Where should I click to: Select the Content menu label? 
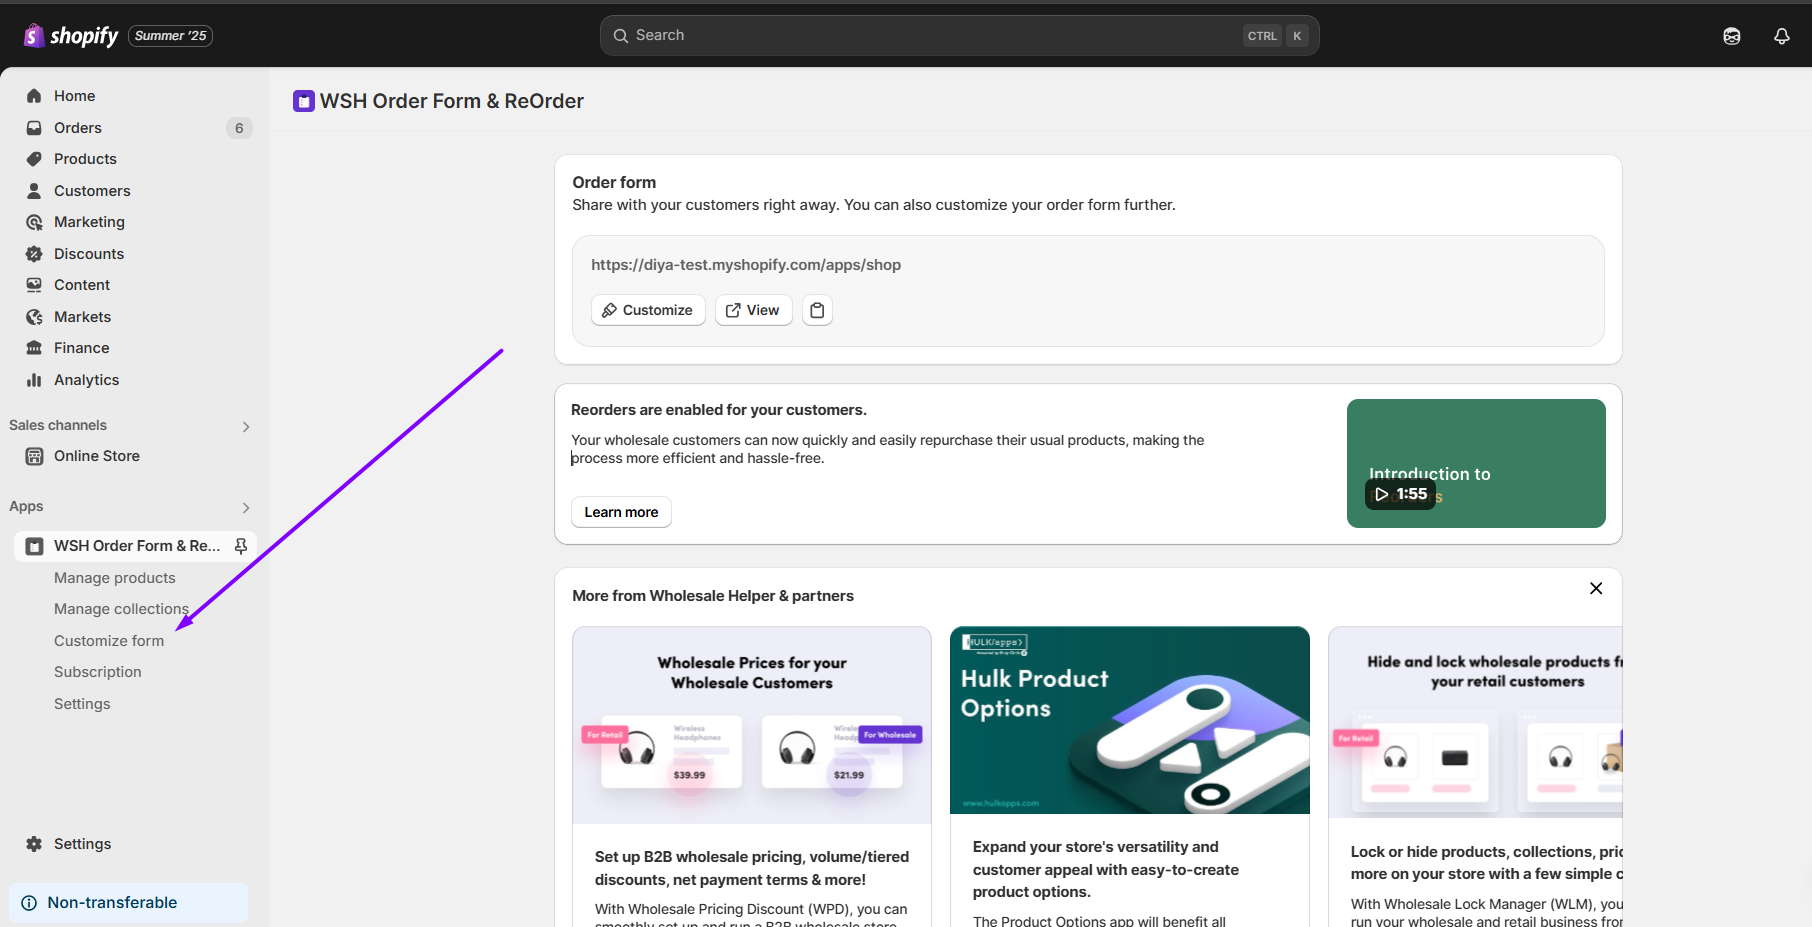[82, 285]
